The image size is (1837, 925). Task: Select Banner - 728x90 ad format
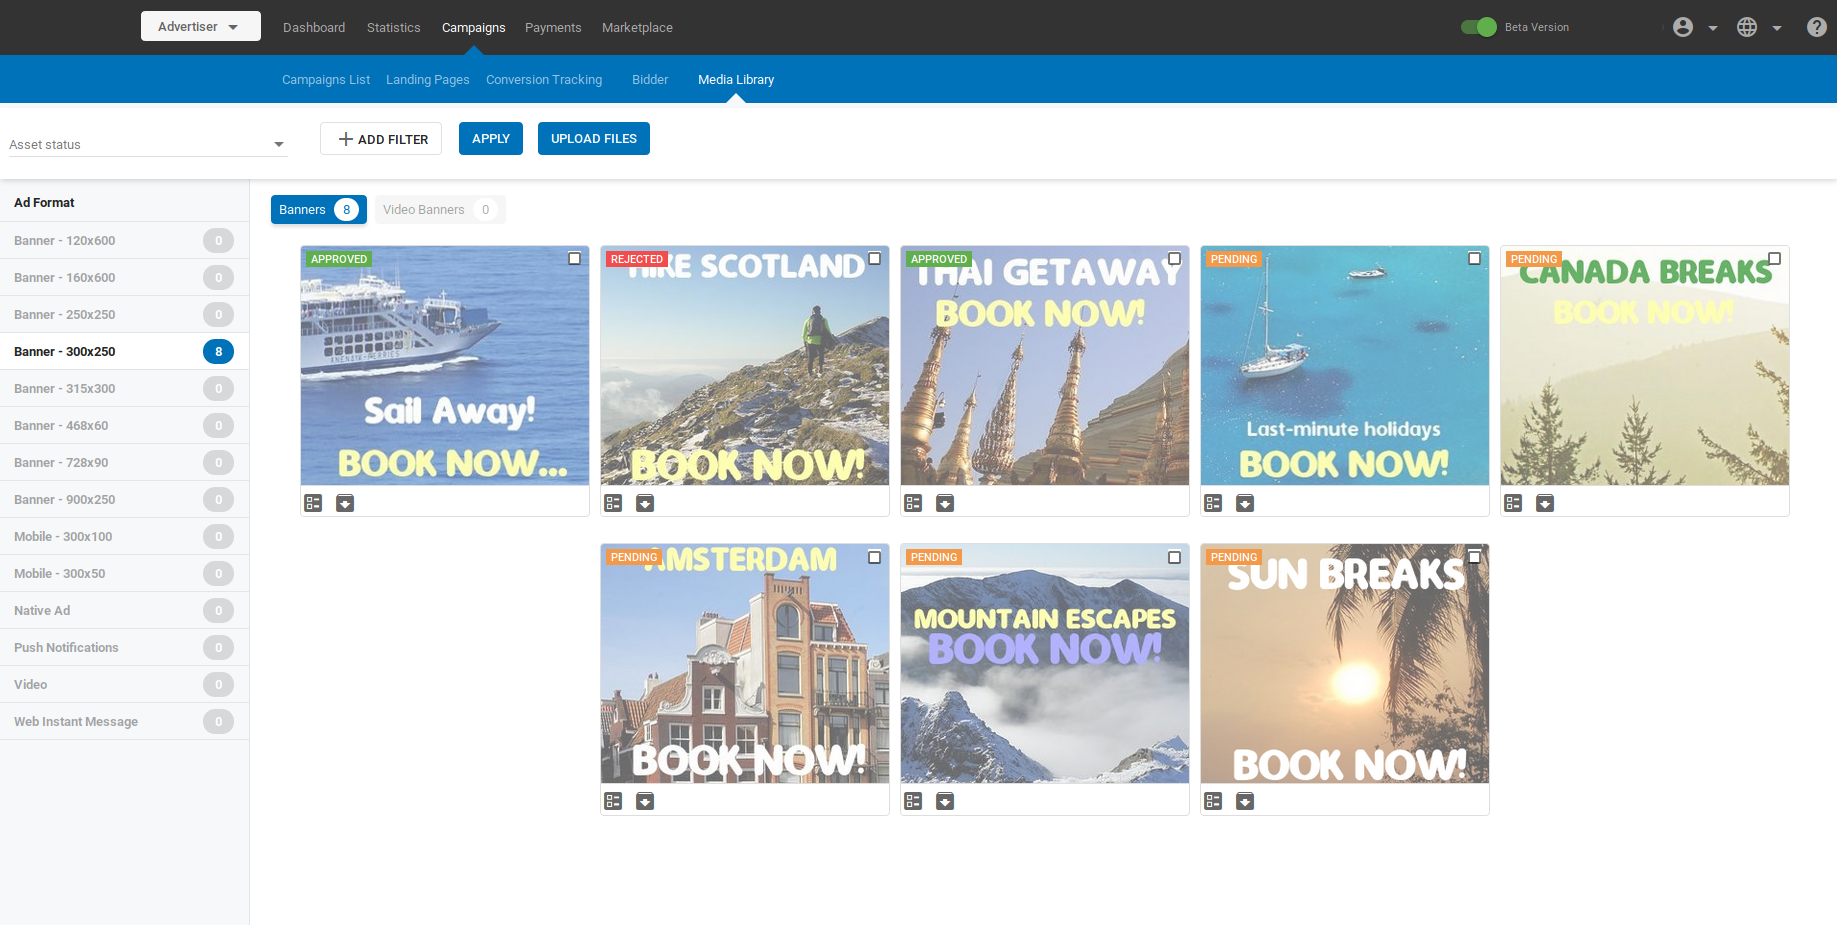coord(61,463)
